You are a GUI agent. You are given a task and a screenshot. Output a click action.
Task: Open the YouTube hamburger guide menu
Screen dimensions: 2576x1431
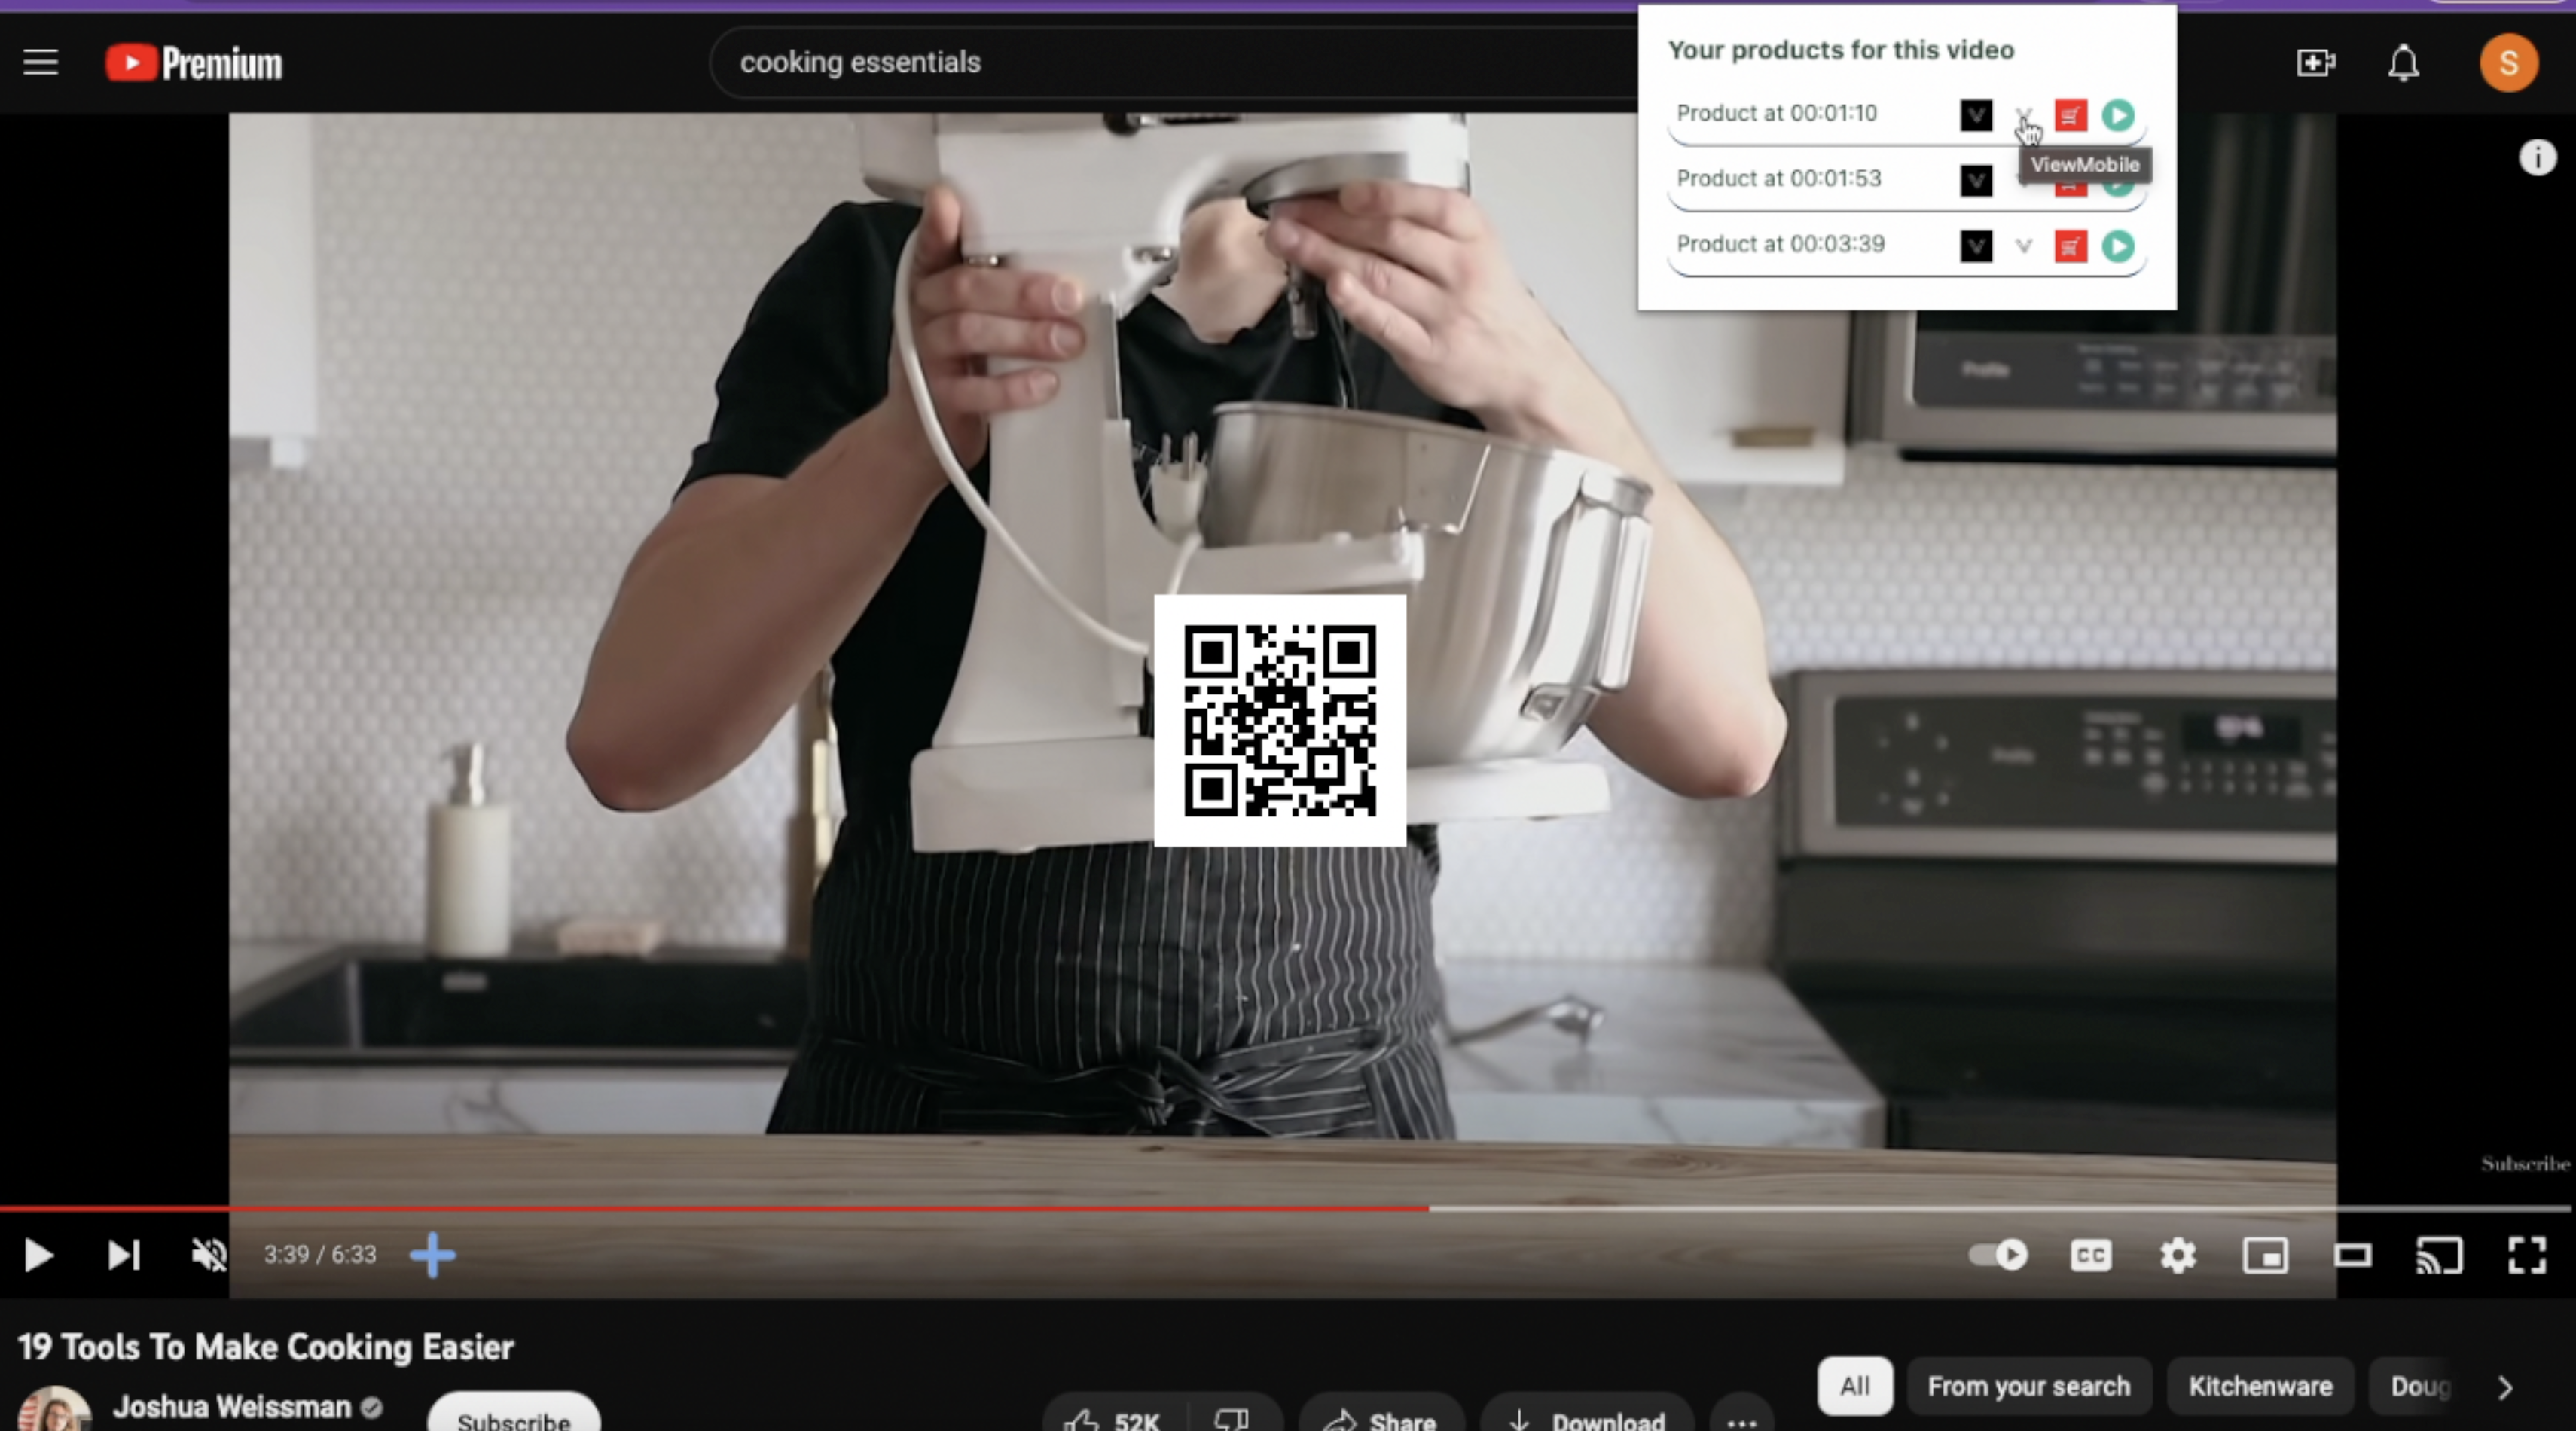(41, 63)
